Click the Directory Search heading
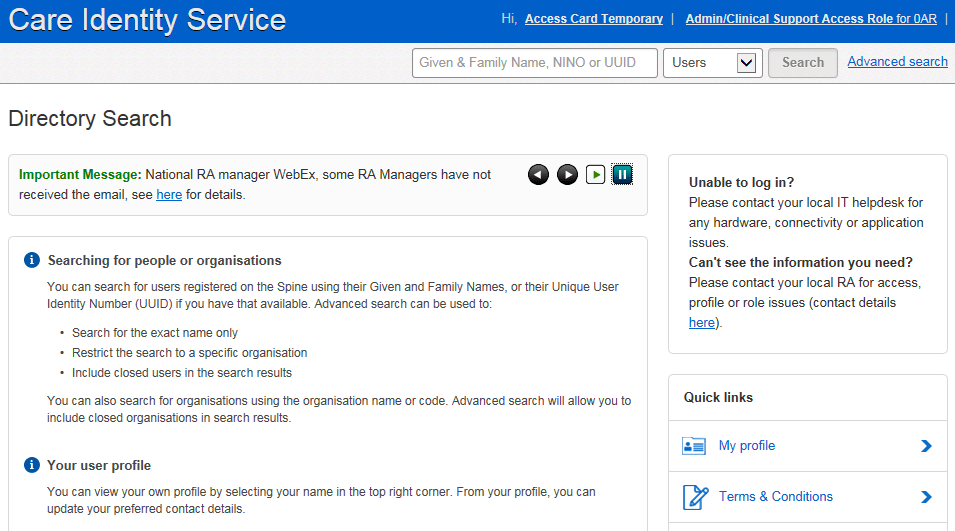This screenshot has height=531, width=955. point(90,118)
